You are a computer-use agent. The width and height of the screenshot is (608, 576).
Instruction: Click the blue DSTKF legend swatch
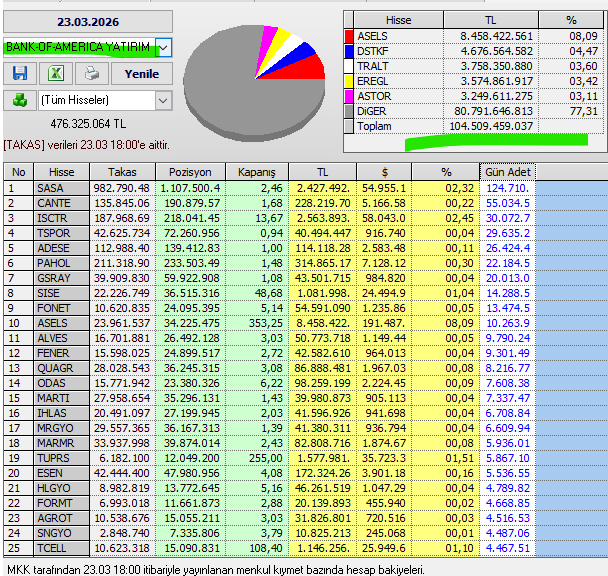[x=349, y=51]
